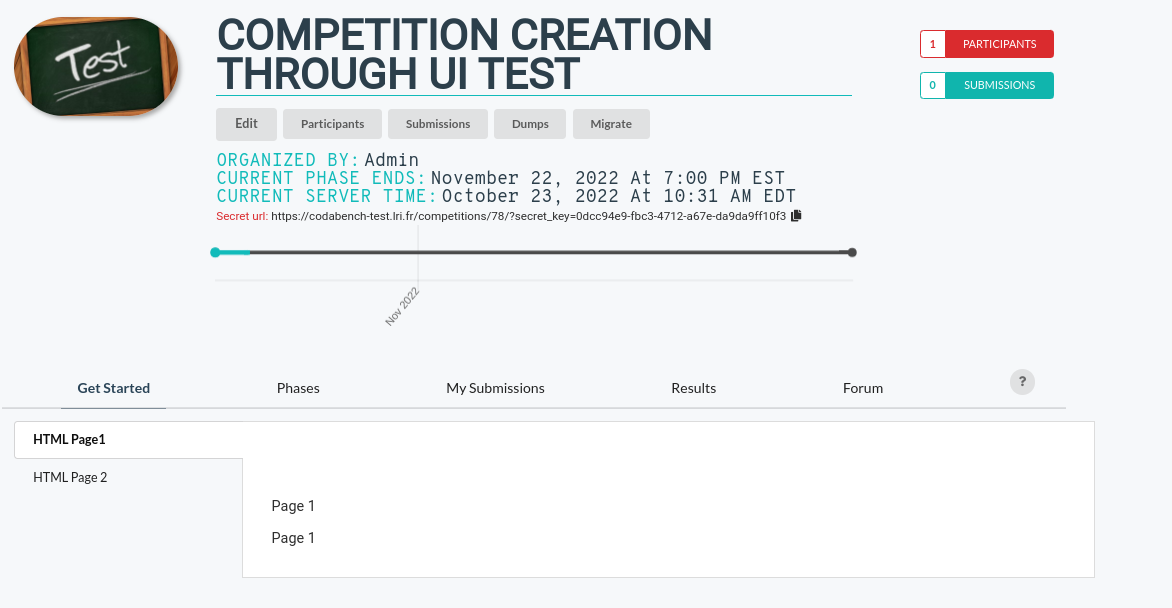Switch to the HTML Page 2 side tab
Viewport: 1172px width, 608px height.
(70, 477)
